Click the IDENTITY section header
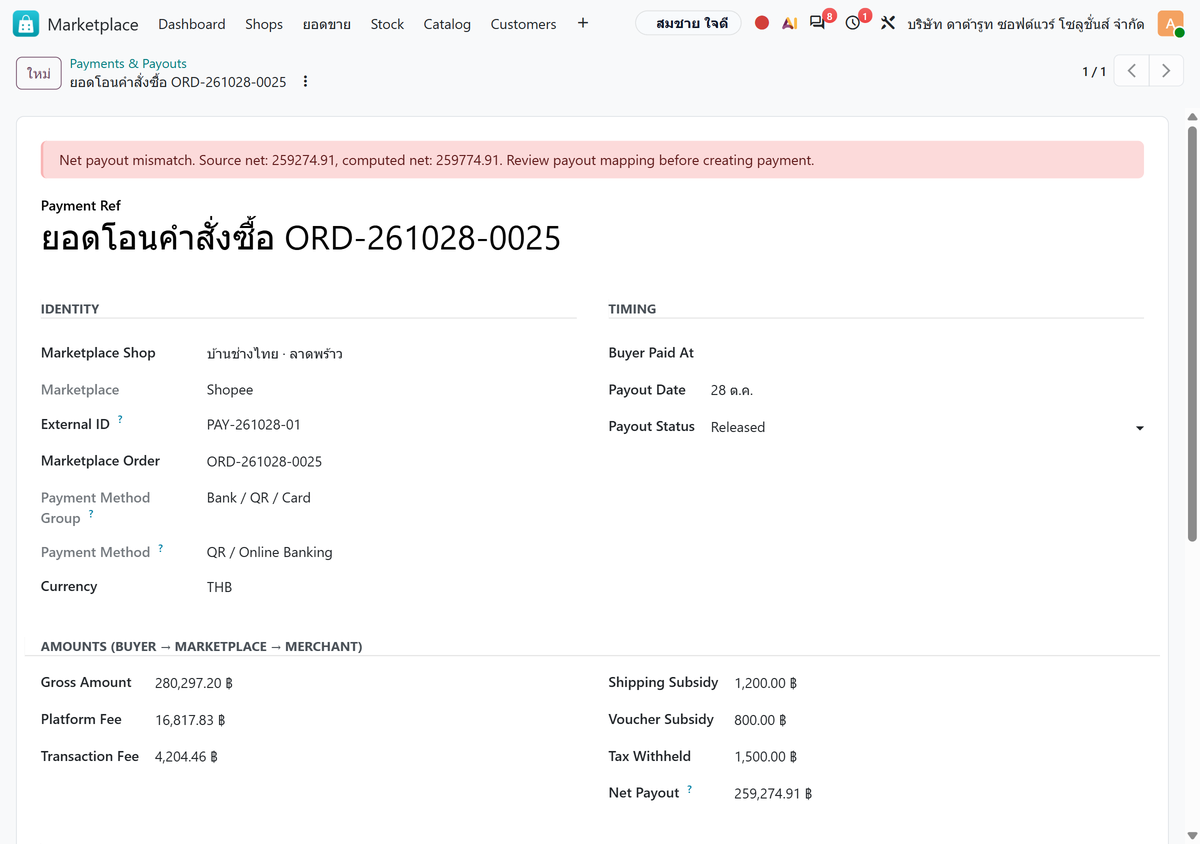 tap(70, 309)
